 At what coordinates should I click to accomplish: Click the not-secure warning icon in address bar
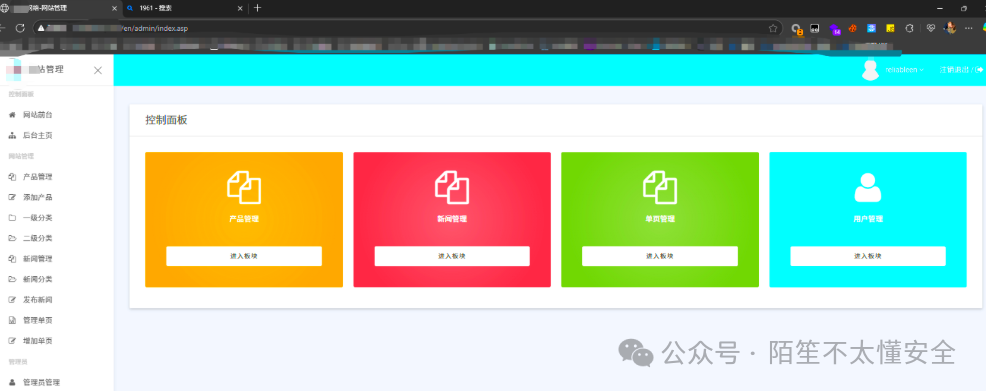pos(41,28)
